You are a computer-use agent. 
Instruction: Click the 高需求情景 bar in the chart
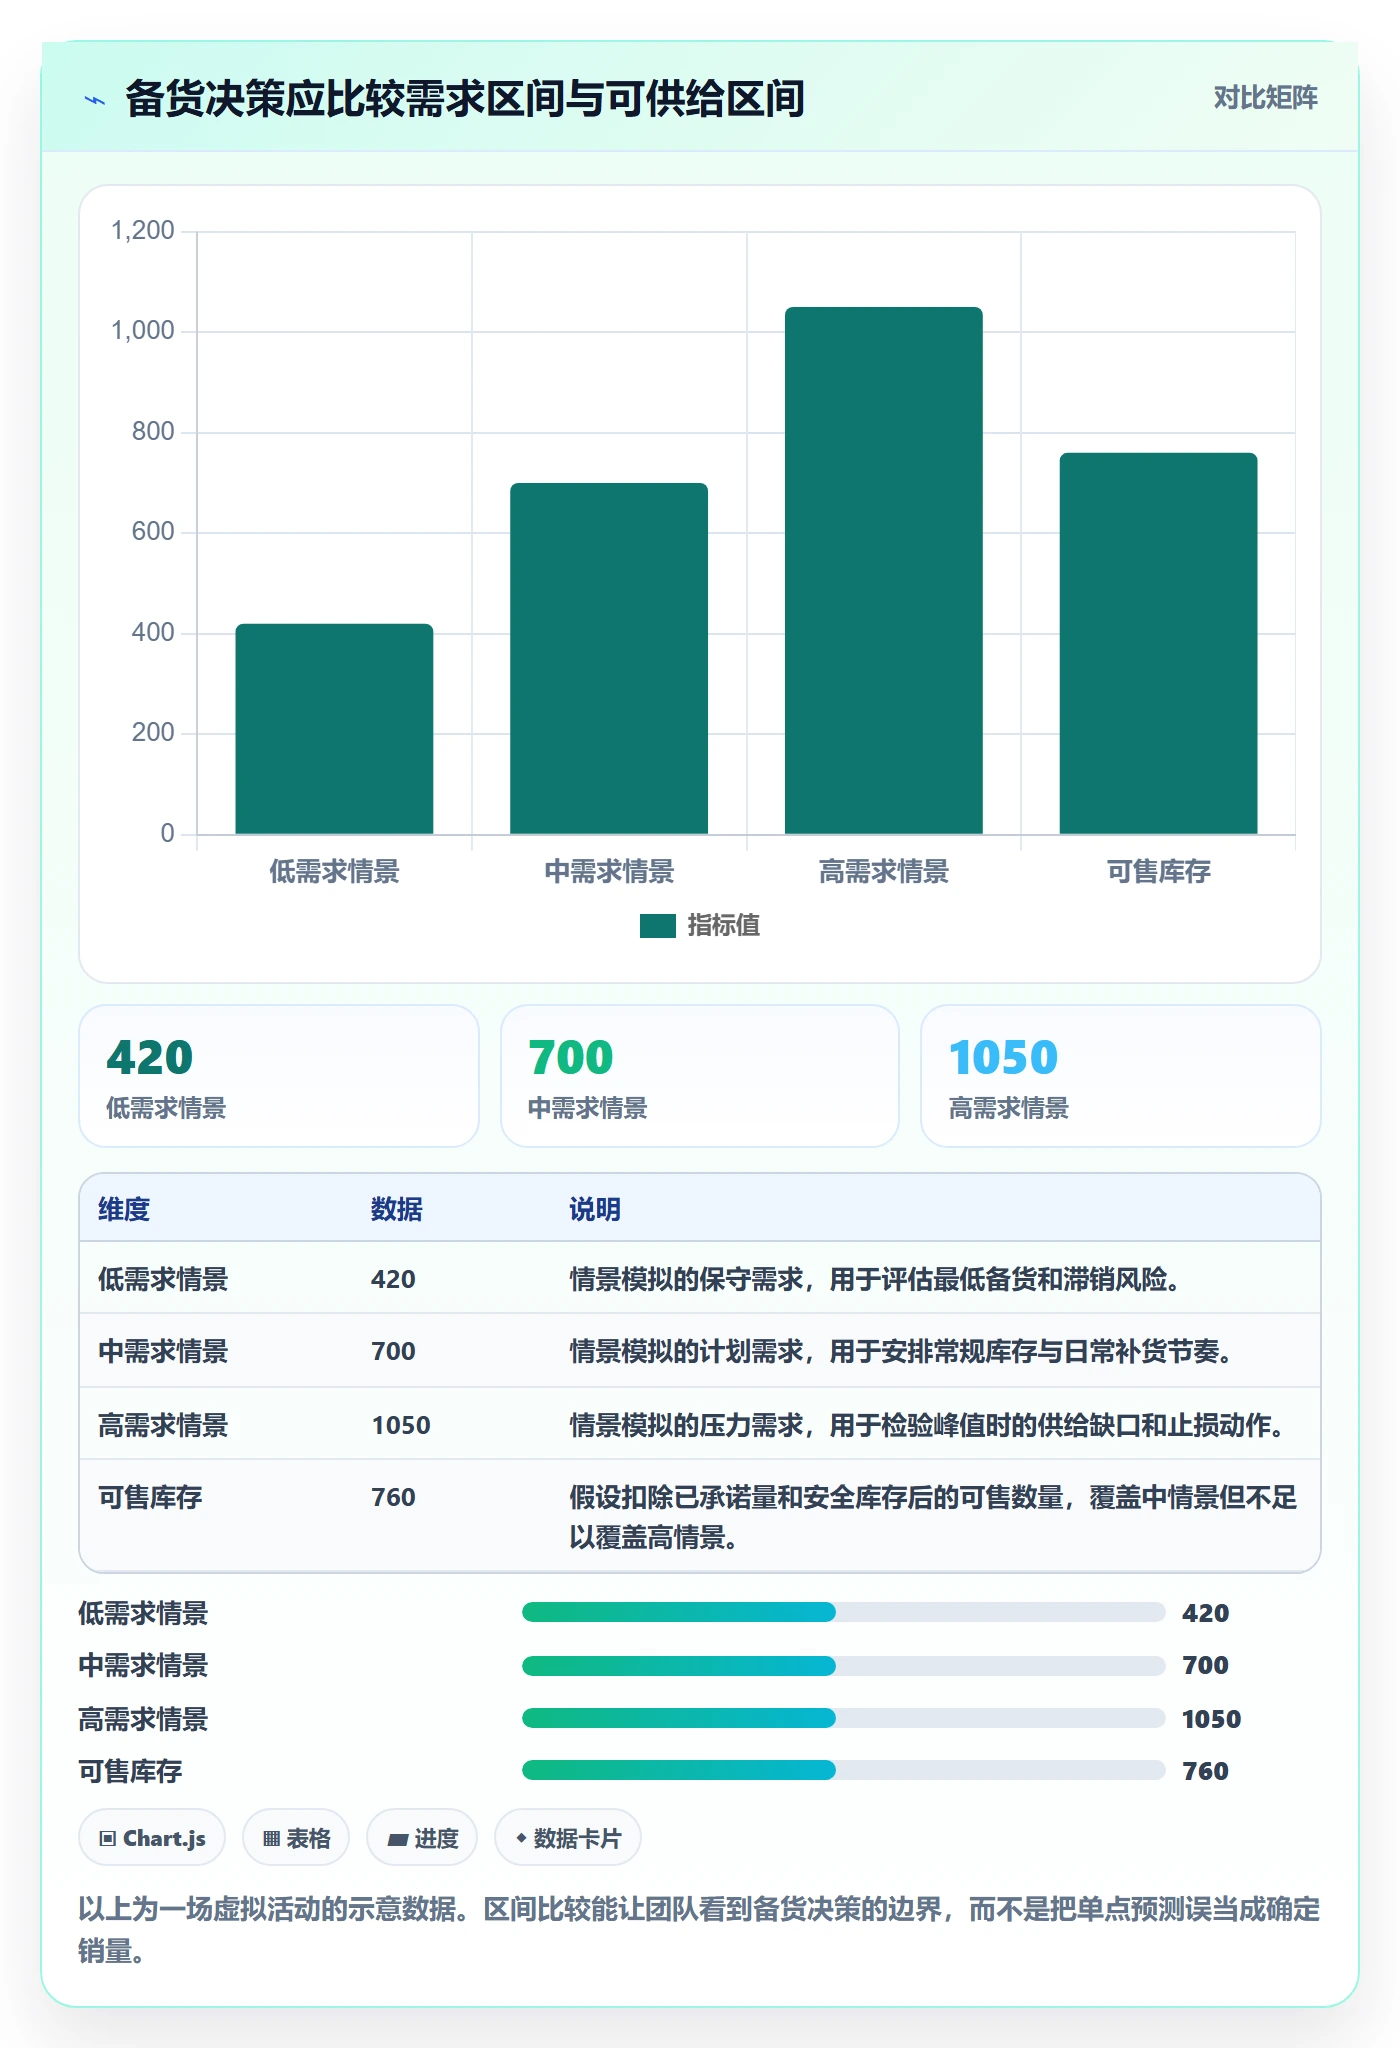point(884,570)
